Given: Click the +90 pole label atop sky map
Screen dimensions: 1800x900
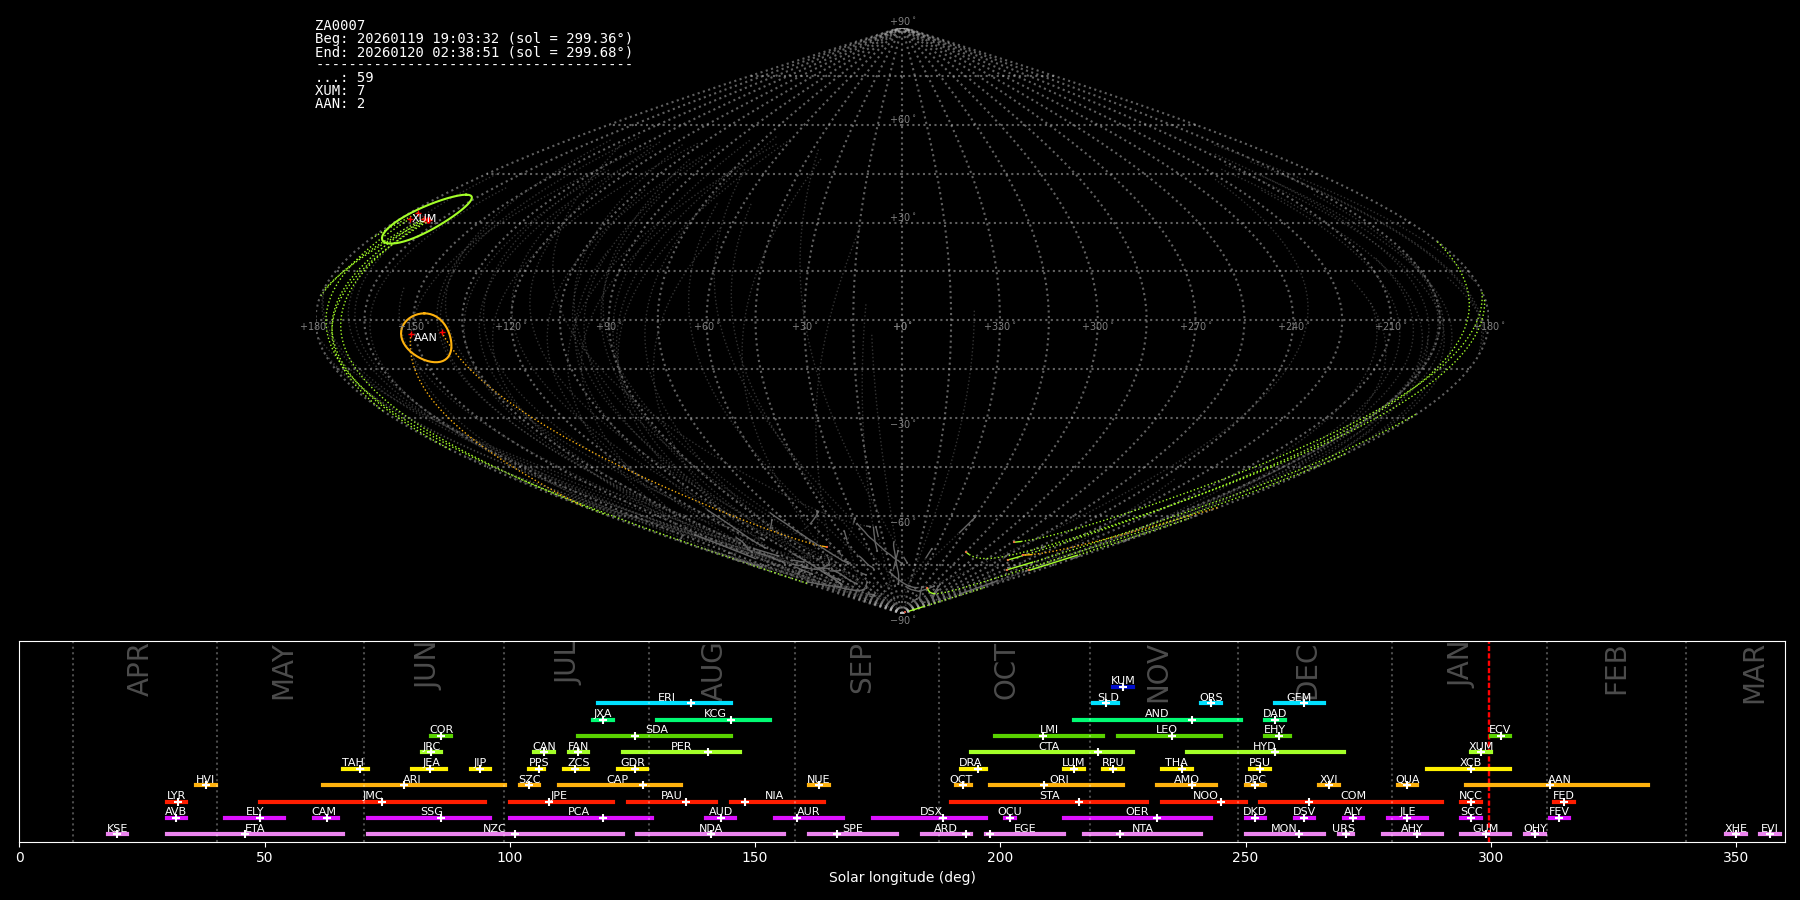Looking at the screenshot, I should tap(901, 21).
